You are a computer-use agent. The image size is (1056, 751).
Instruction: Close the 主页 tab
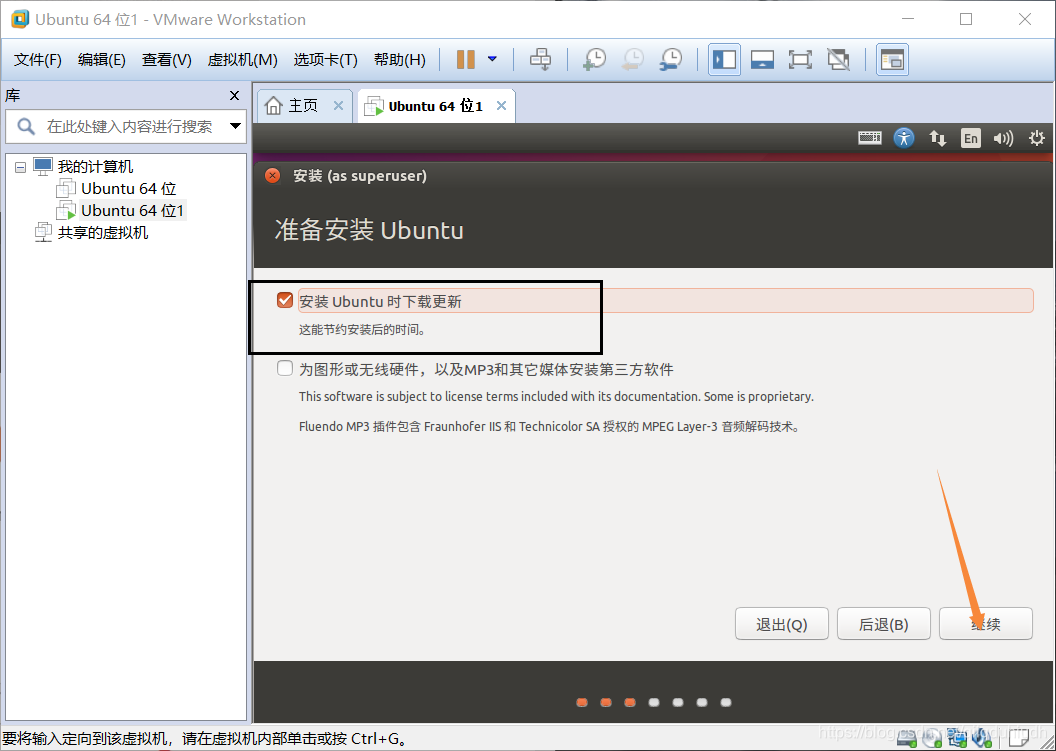pyautogui.click(x=339, y=106)
